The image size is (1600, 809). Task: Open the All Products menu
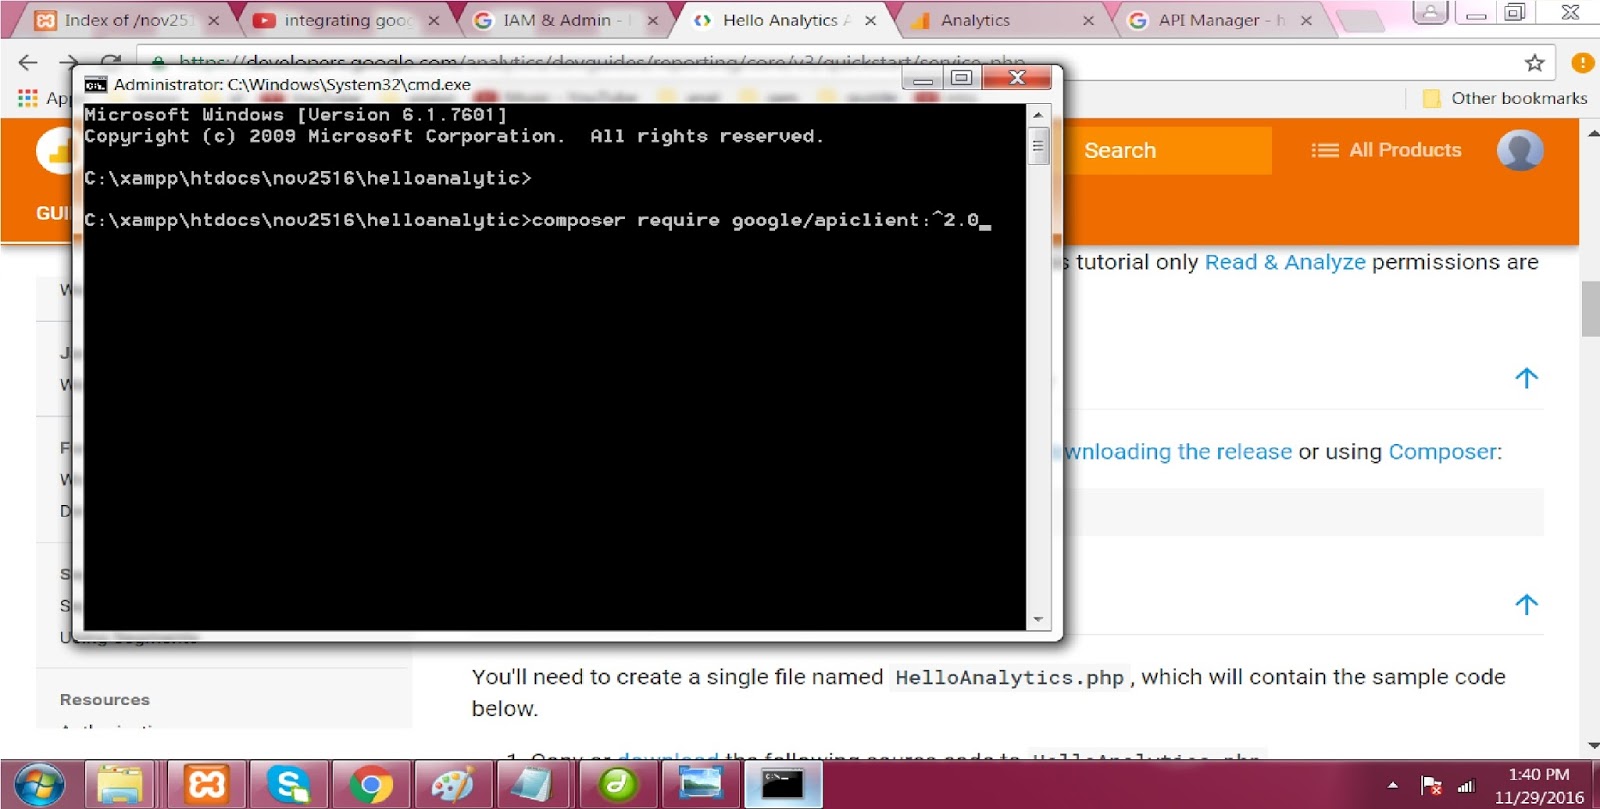[1386, 150]
